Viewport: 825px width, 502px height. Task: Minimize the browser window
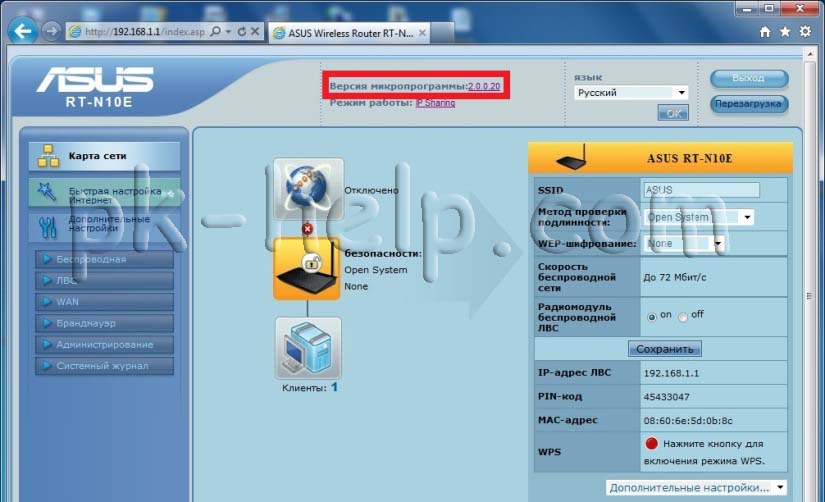point(746,9)
